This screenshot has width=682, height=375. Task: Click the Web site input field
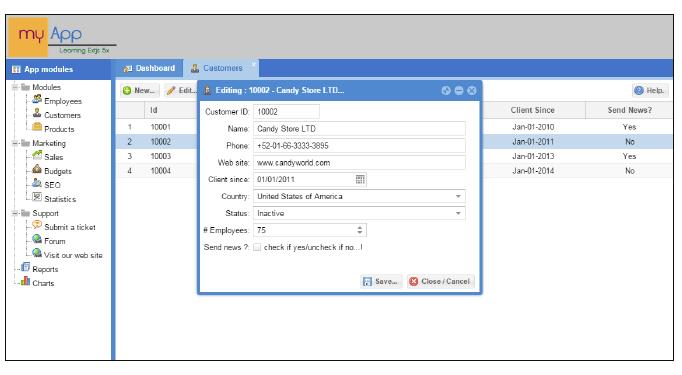[x=359, y=163]
